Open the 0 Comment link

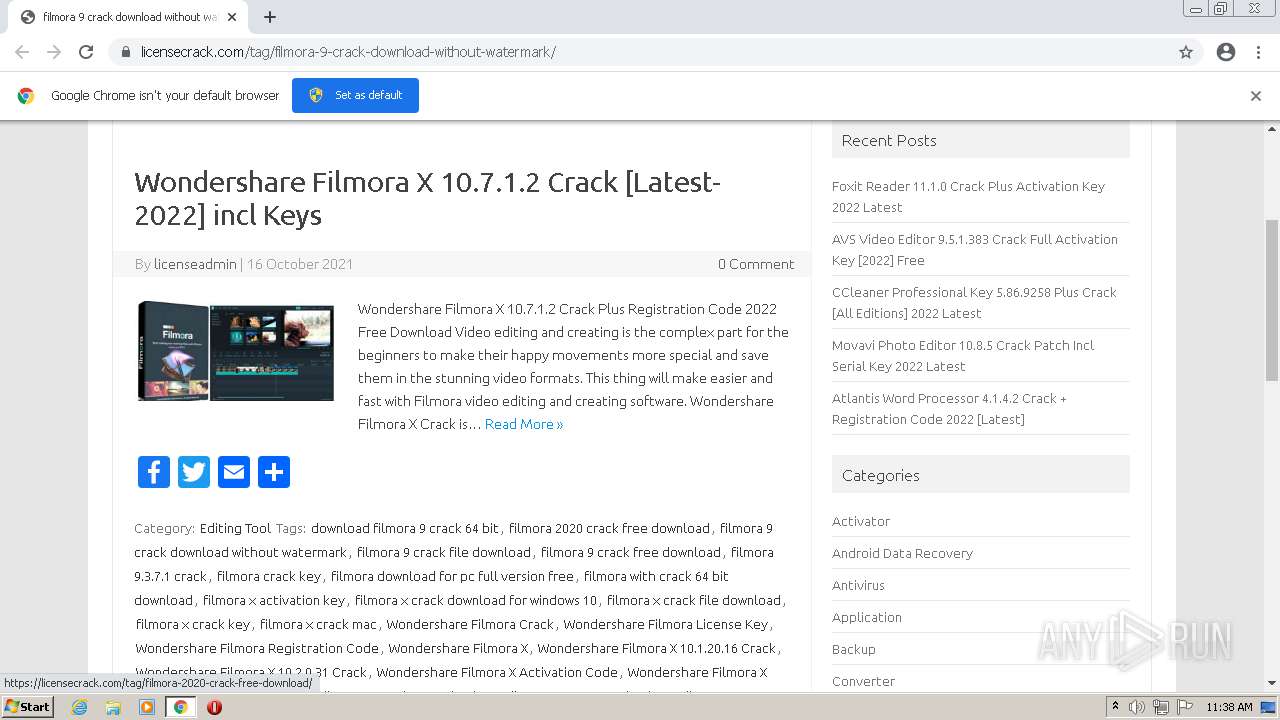tap(756, 264)
